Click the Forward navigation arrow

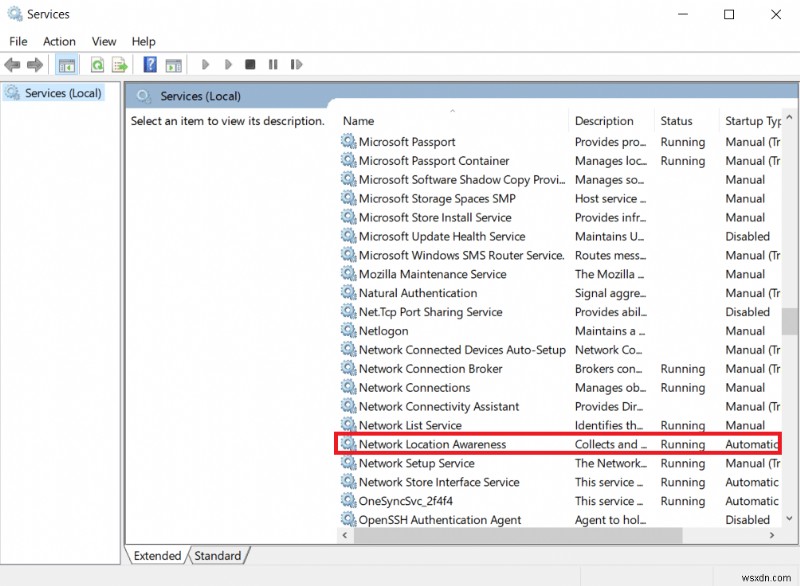34,64
